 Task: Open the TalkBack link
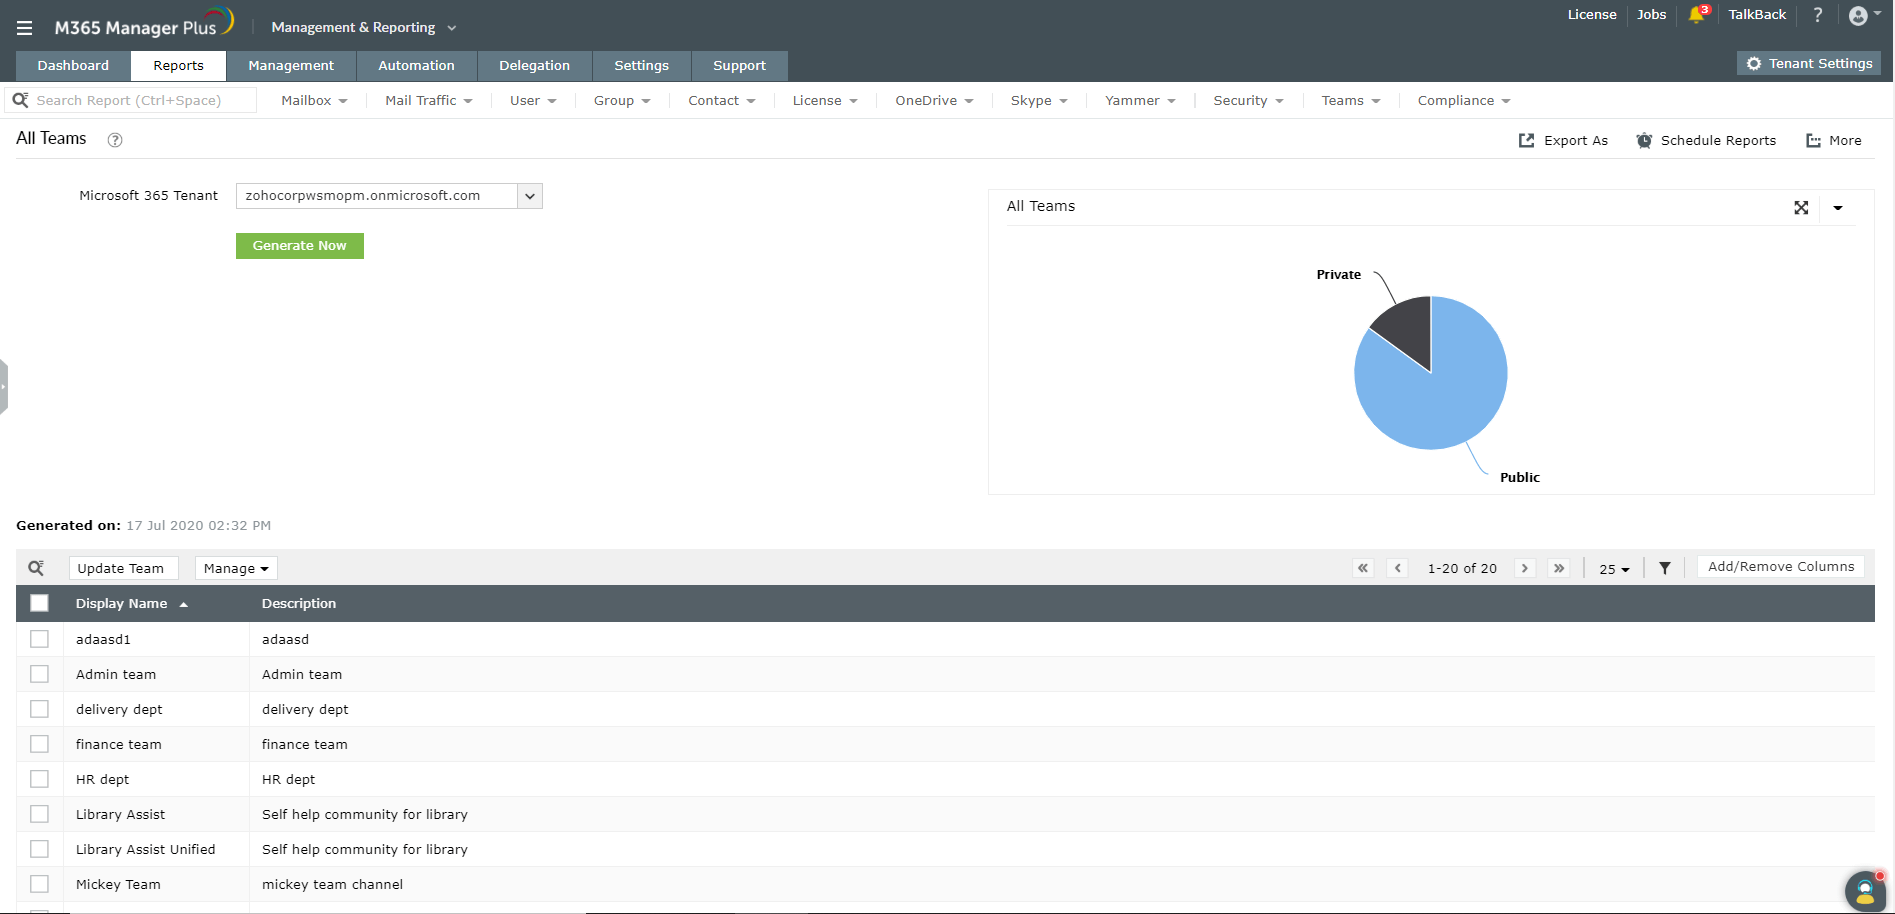coord(1757,15)
